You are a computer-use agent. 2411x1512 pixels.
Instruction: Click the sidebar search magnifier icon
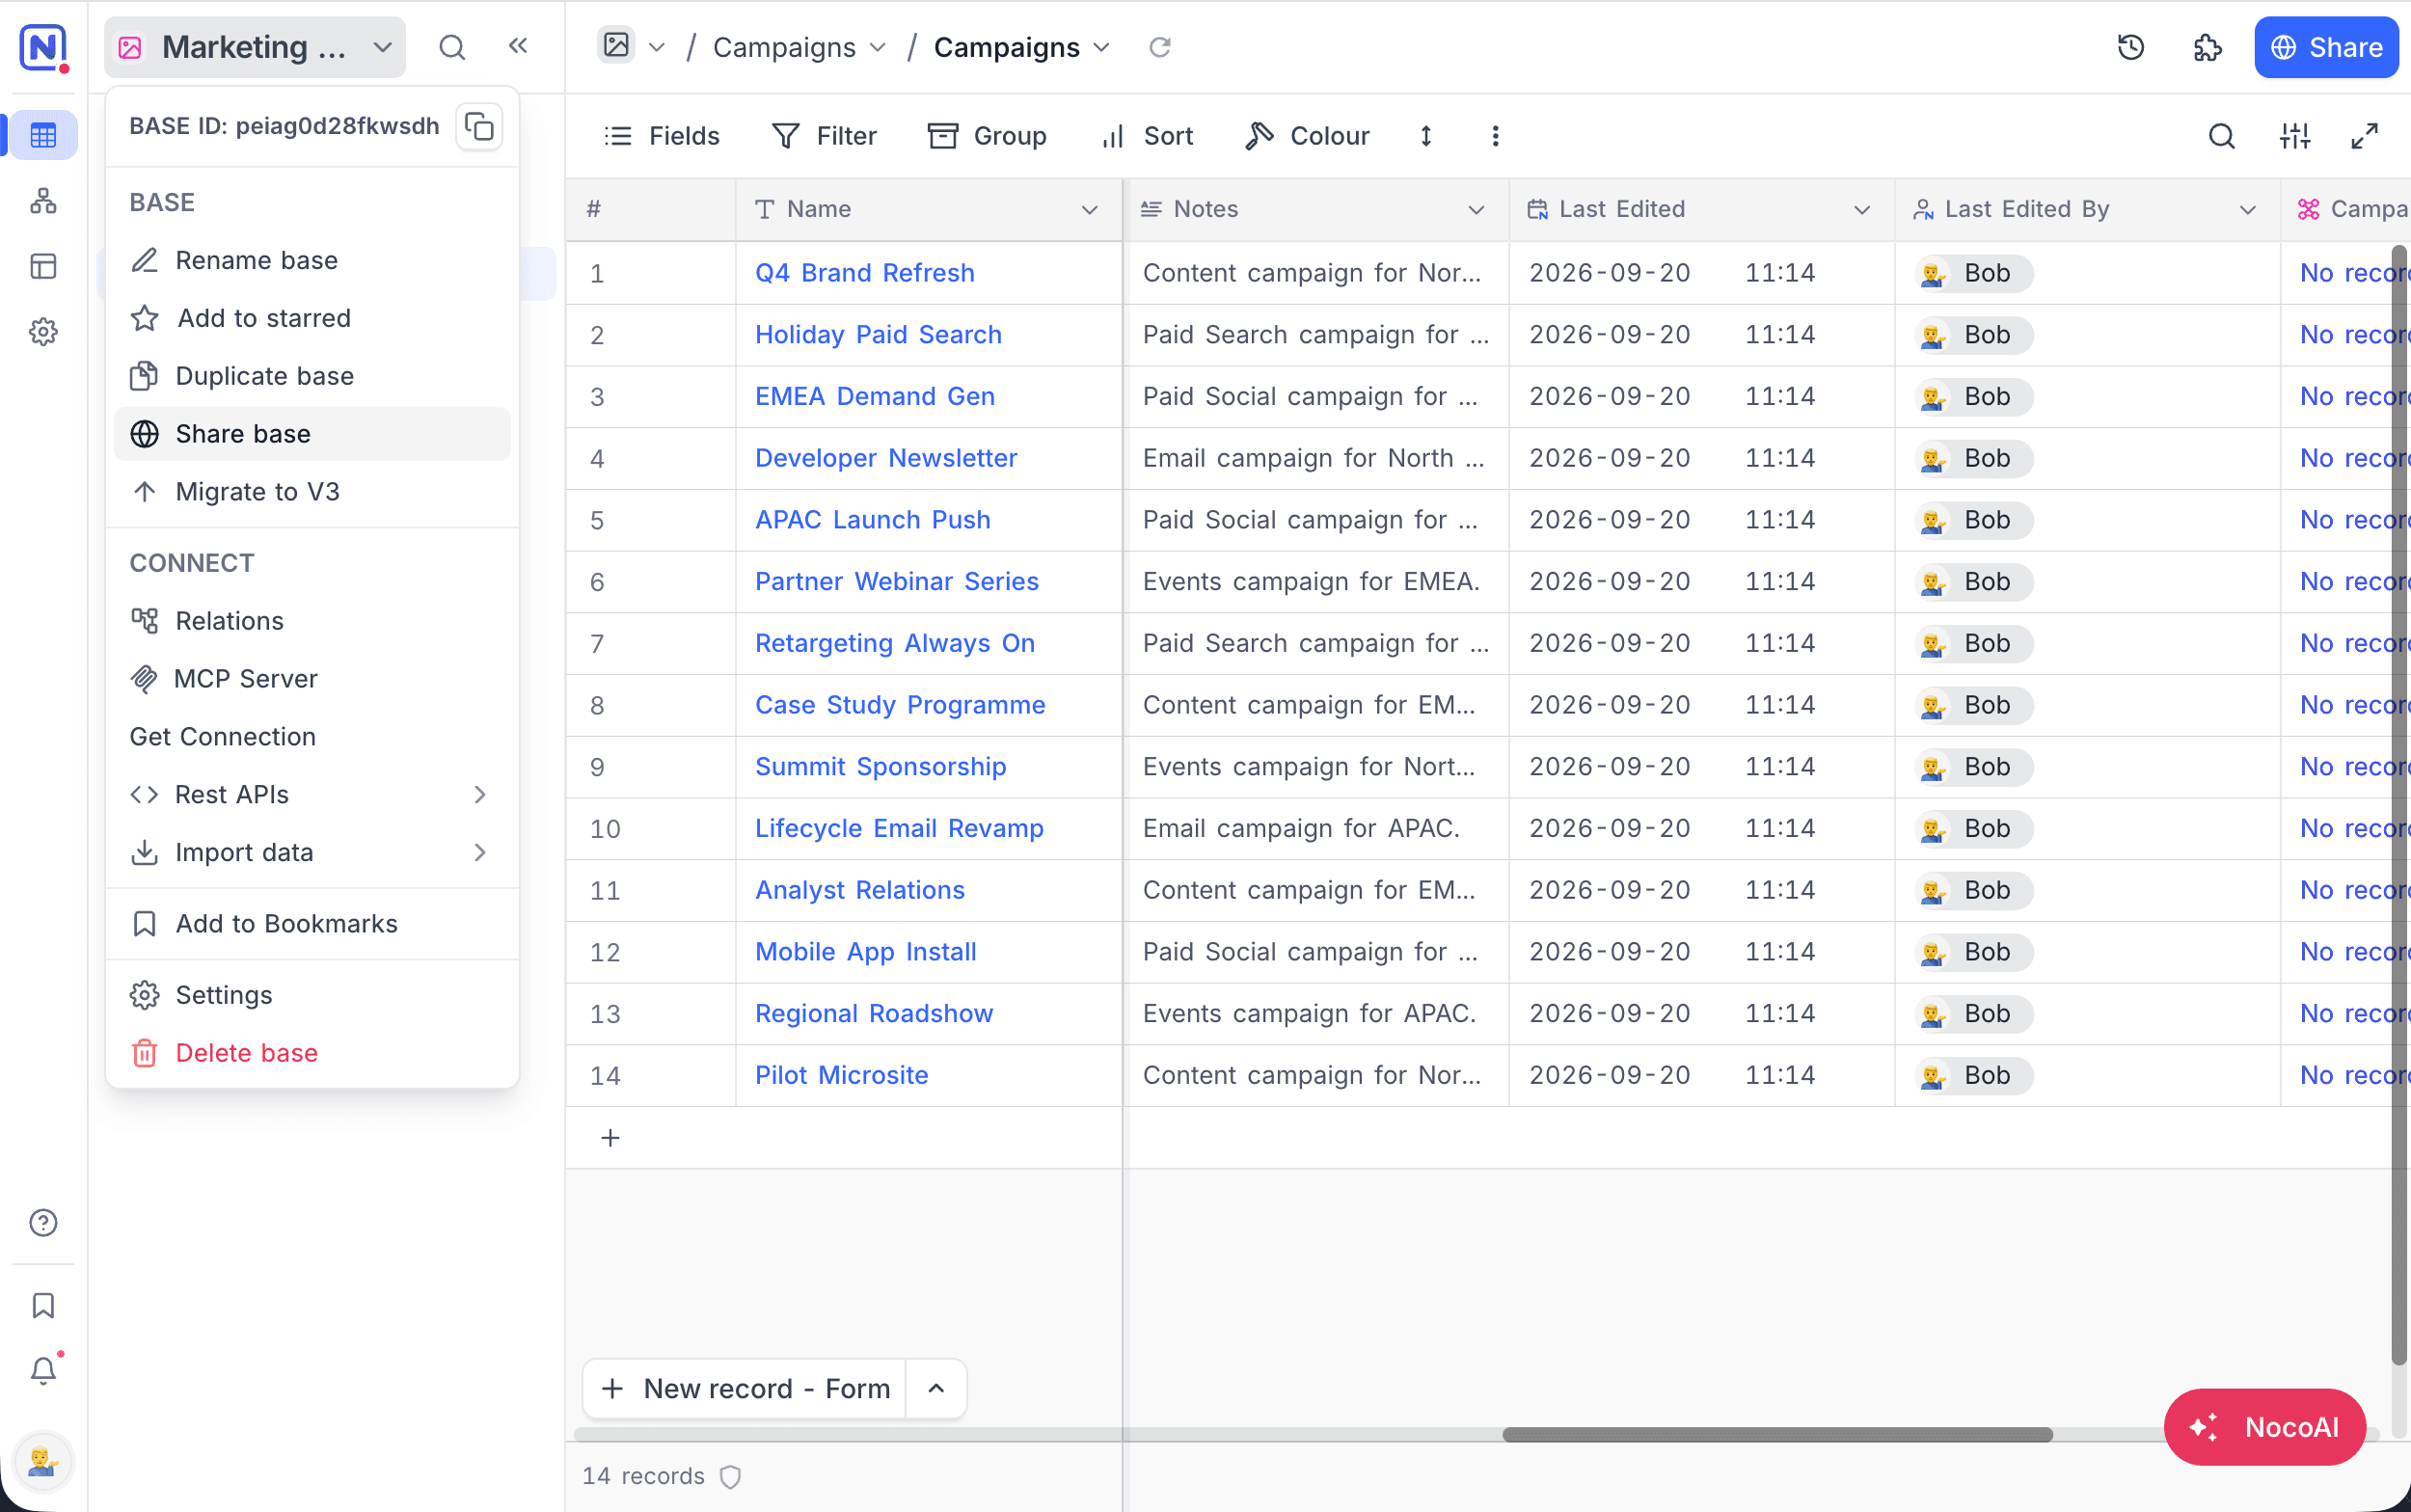point(452,47)
